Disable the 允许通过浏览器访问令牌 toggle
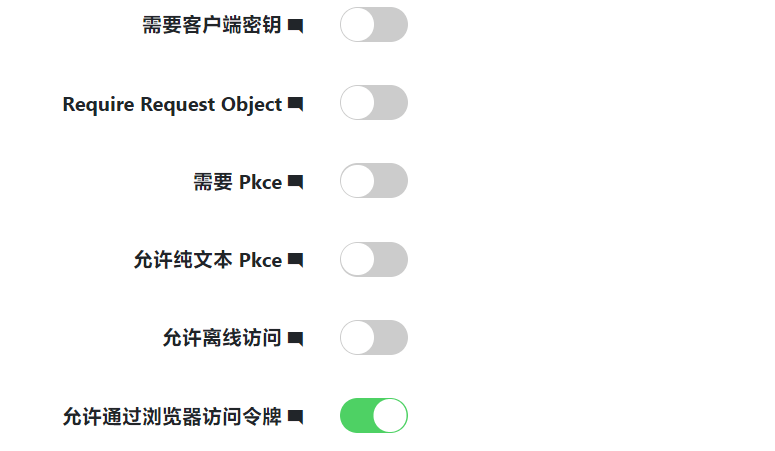 pyautogui.click(x=373, y=416)
